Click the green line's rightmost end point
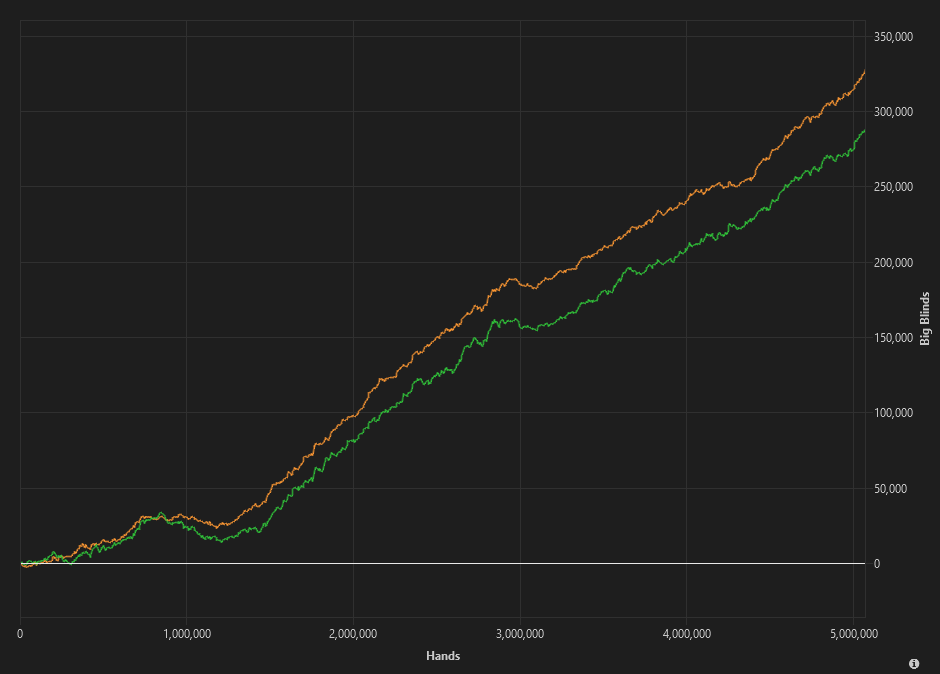 point(864,131)
